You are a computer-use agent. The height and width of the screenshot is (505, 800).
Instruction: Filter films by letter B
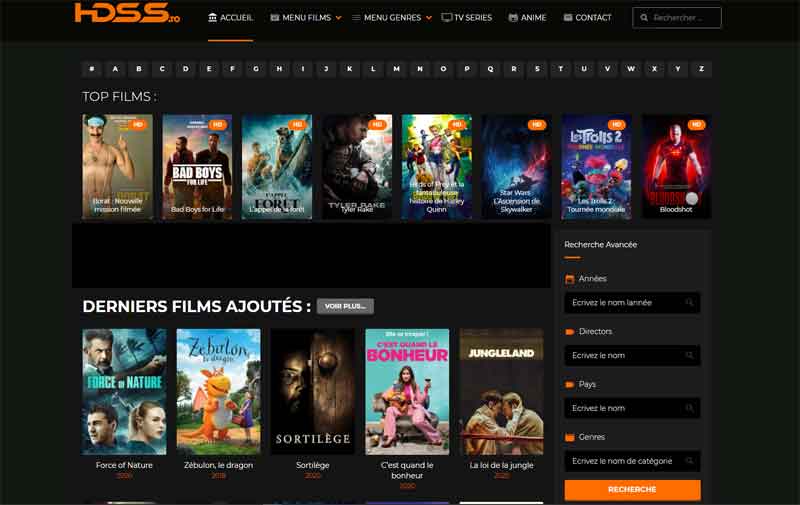[x=139, y=68]
